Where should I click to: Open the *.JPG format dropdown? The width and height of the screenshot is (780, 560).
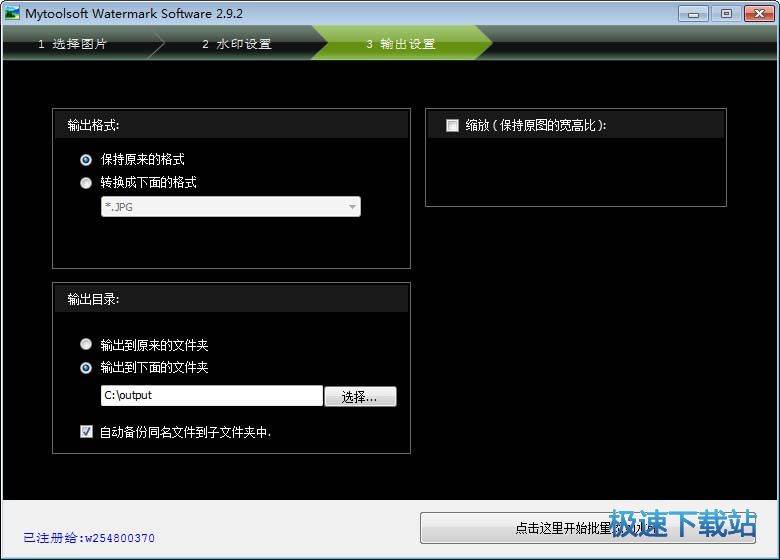point(230,207)
